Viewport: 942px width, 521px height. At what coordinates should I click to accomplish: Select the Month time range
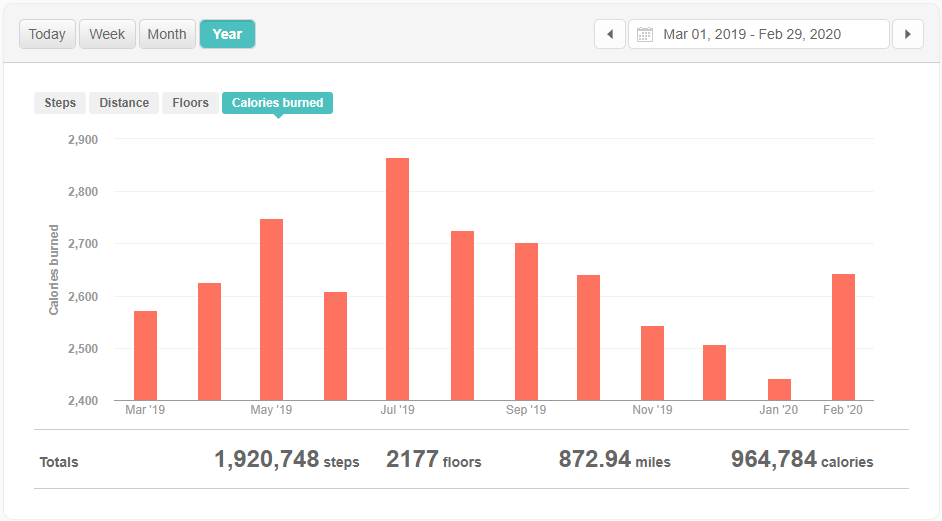click(167, 34)
